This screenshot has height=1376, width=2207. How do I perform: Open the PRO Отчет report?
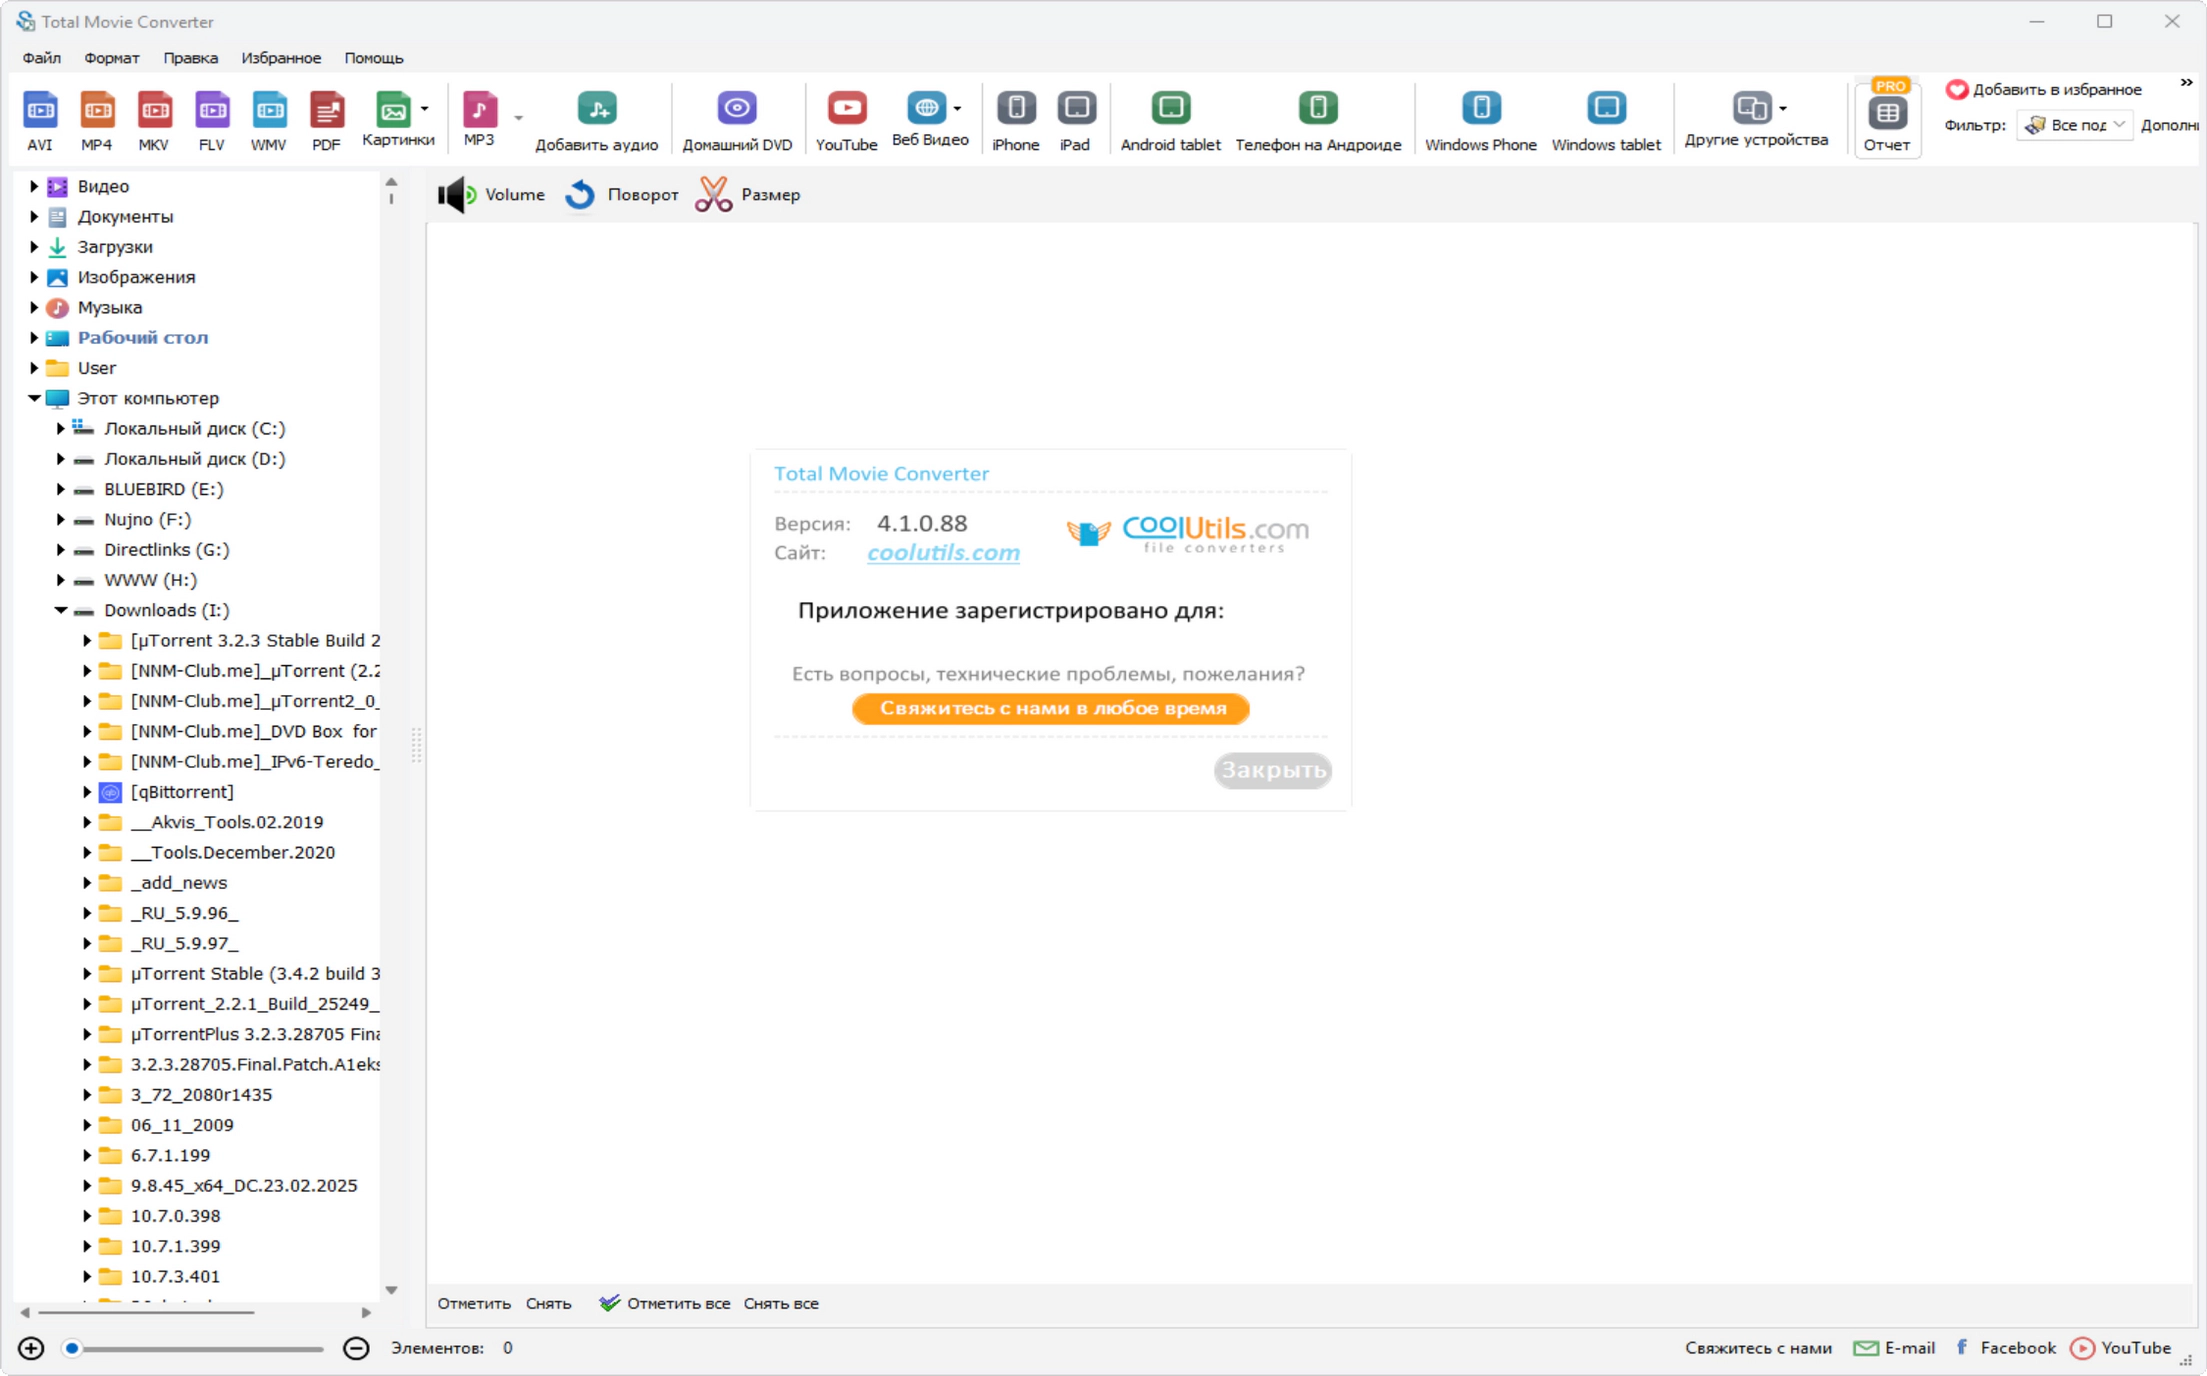click(x=1887, y=118)
